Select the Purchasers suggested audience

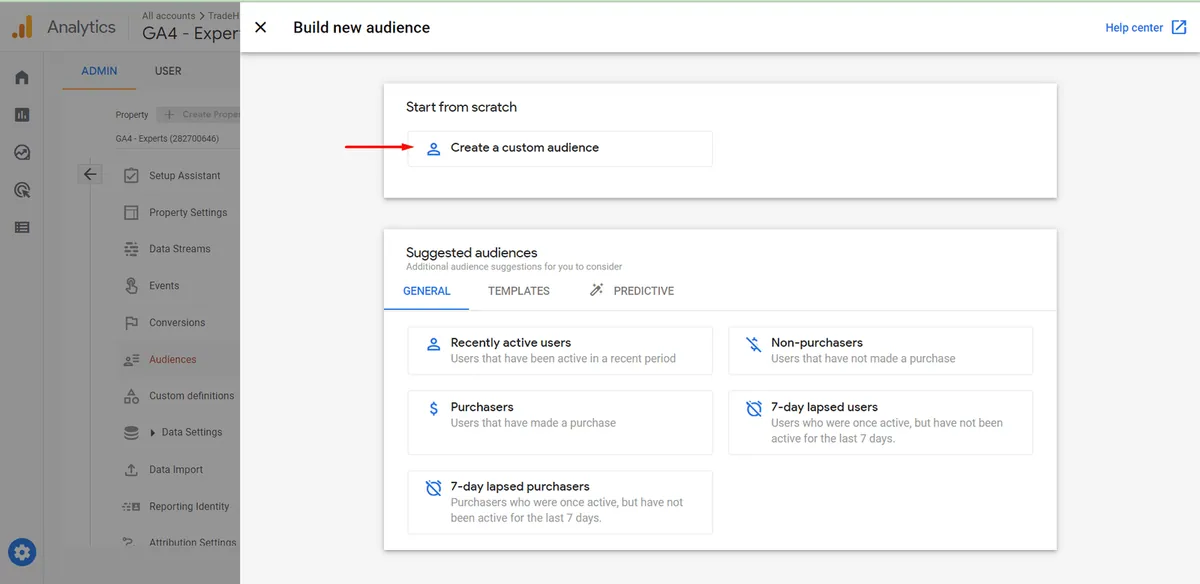[560, 422]
